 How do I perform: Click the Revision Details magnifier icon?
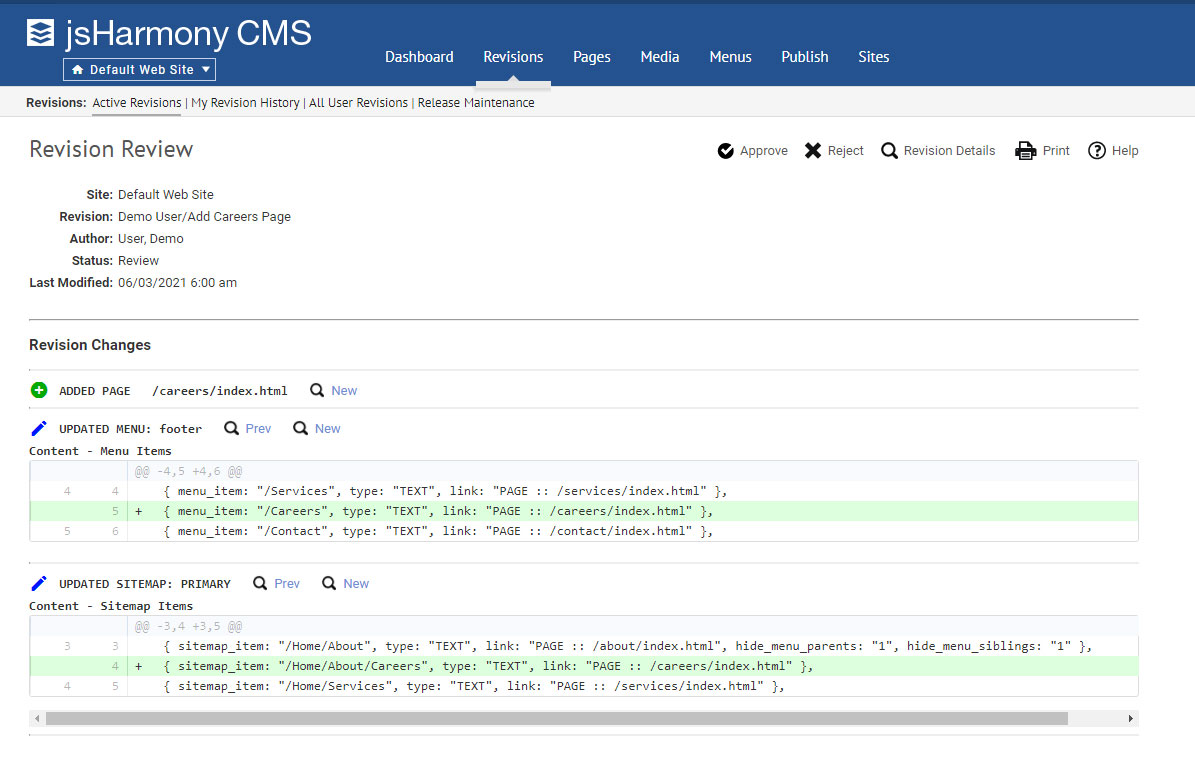click(x=889, y=151)
